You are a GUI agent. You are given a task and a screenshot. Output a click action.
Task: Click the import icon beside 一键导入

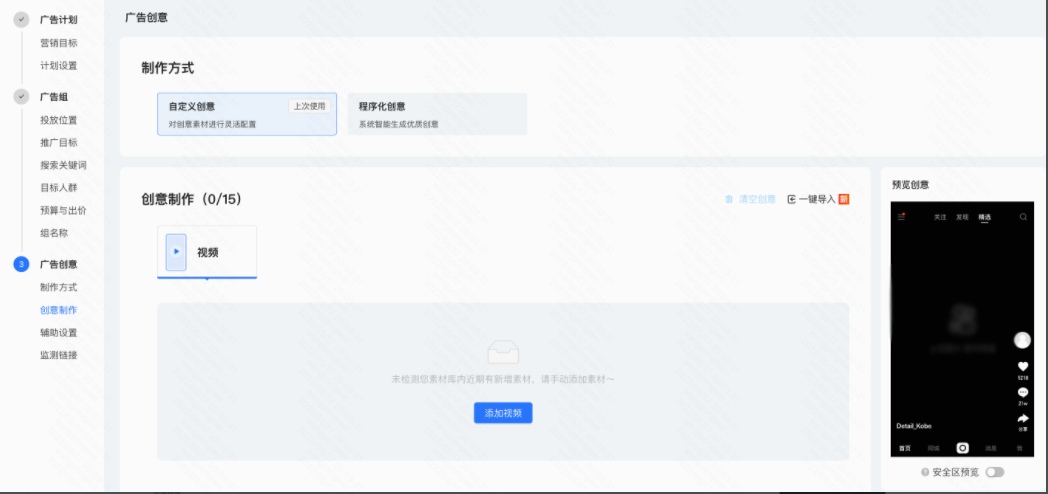pos(791,199)
